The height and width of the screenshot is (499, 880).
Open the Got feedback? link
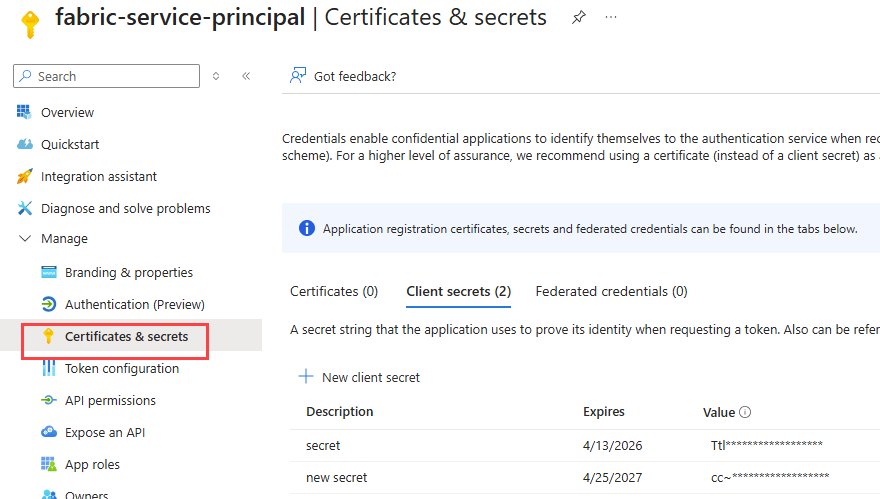pos(355,76)
